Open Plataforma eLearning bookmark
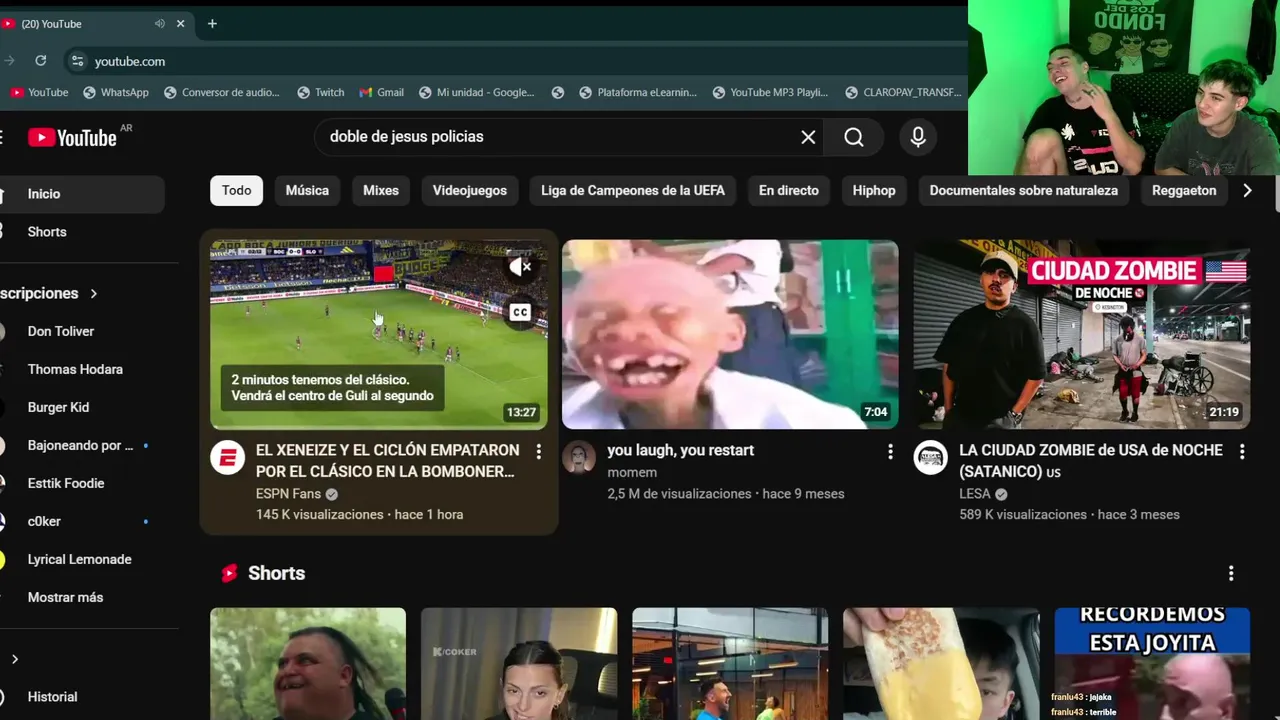1280x720 pixels. [638, 92]
